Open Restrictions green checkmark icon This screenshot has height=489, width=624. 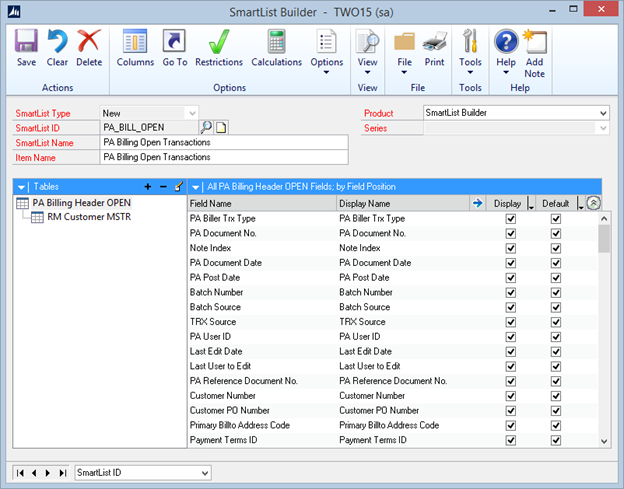[219, 41]
